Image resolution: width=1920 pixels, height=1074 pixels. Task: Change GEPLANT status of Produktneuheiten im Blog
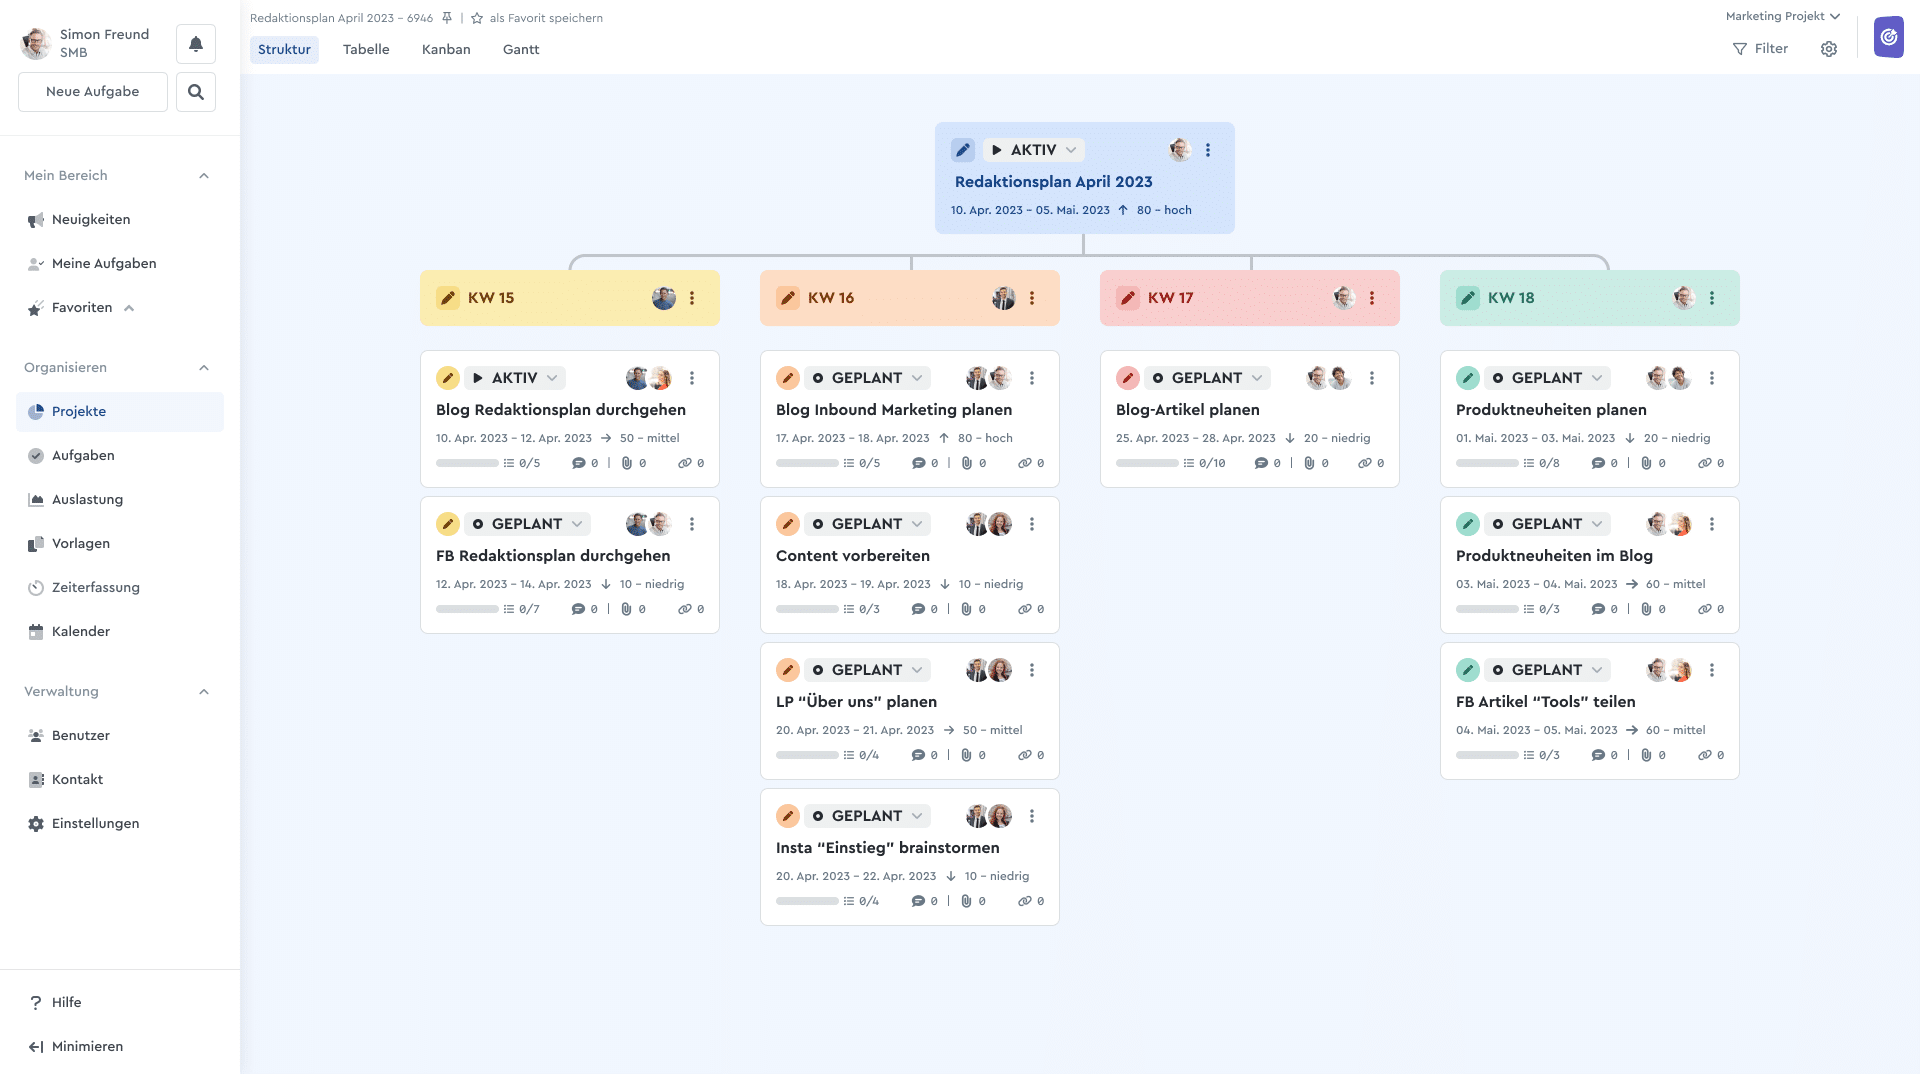pyautogui.click(x=1548, y=524)
